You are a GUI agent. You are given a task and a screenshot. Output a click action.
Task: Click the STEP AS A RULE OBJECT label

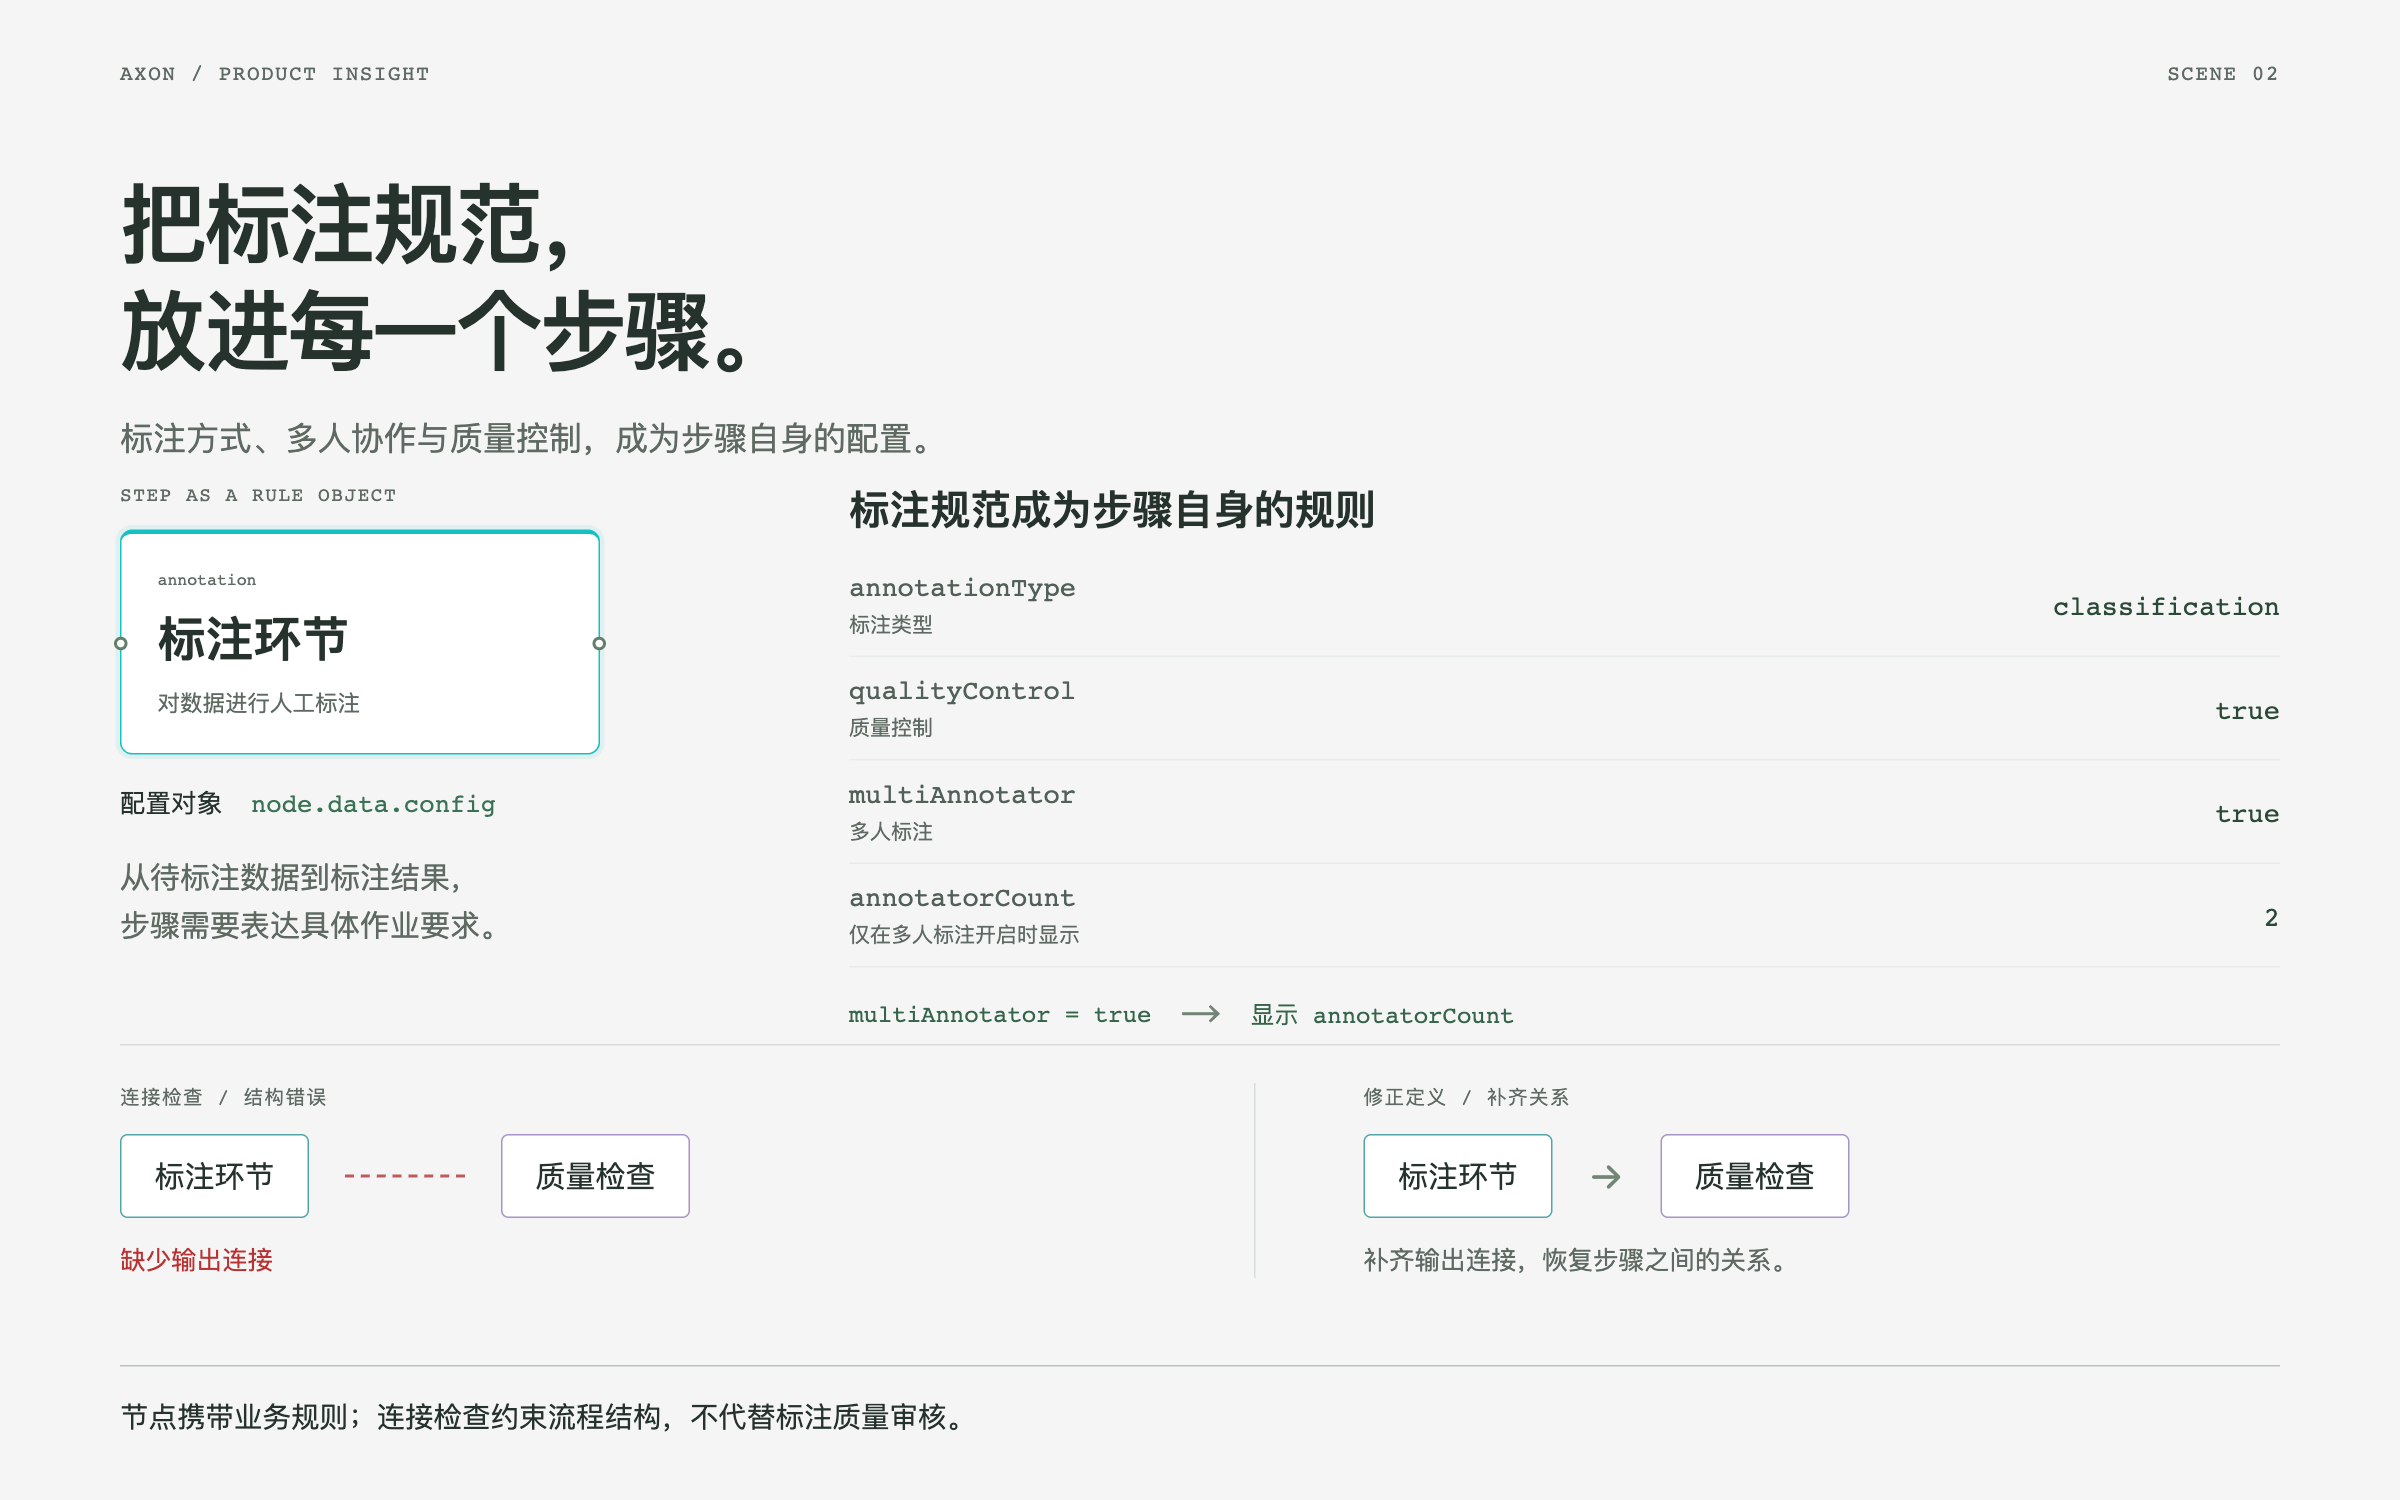click(258, 495)
